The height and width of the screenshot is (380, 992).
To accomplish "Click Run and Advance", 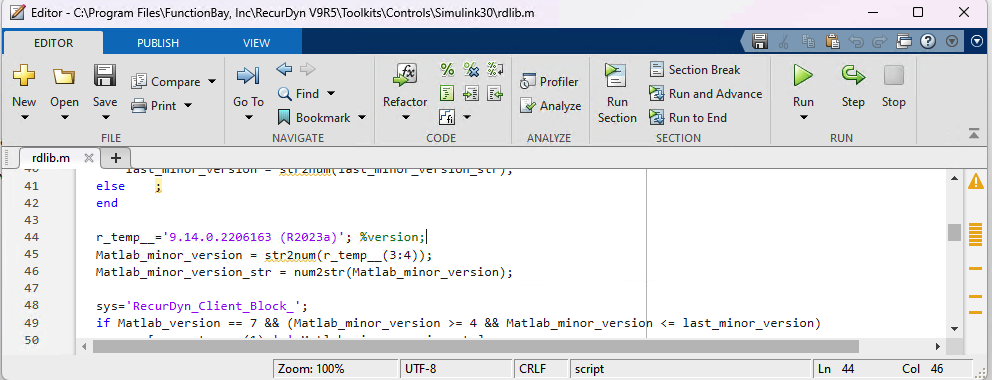I will pos(706,94).
